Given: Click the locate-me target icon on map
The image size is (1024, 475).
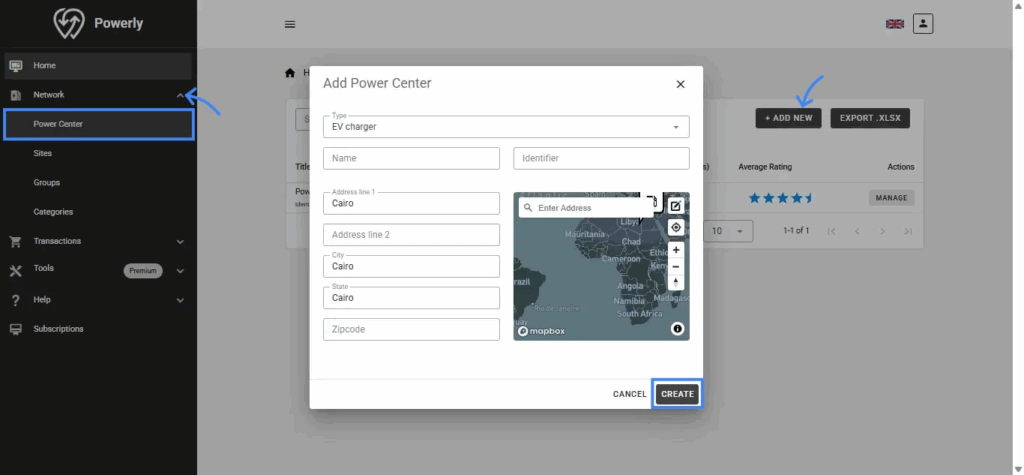Looking at the screenshot, I should point(676,228).
